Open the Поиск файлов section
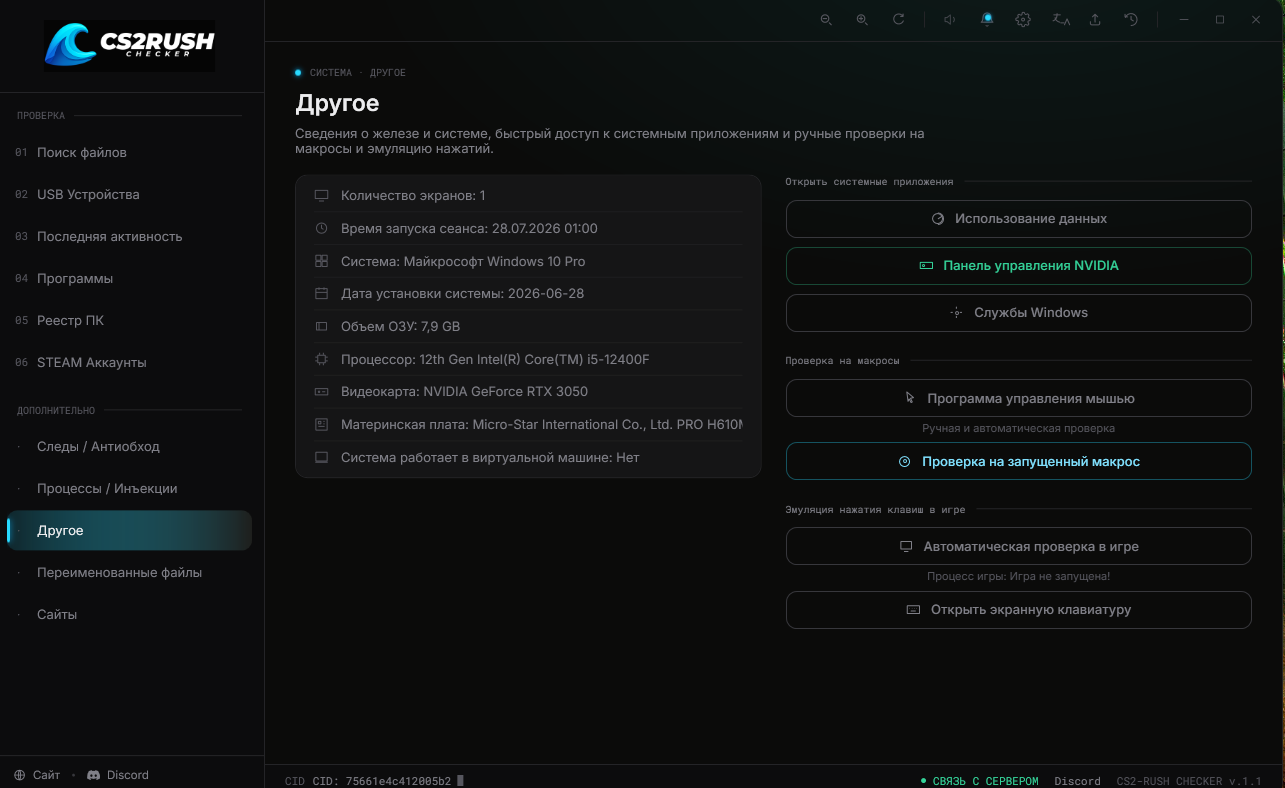1285x788 pixels. [130, 153]
